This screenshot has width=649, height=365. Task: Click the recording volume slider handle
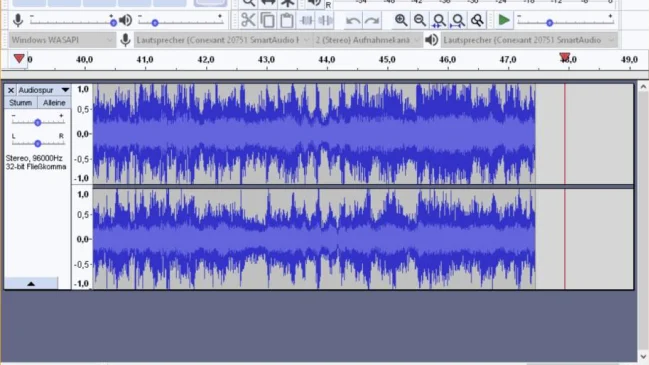click(x=113, y=23)
